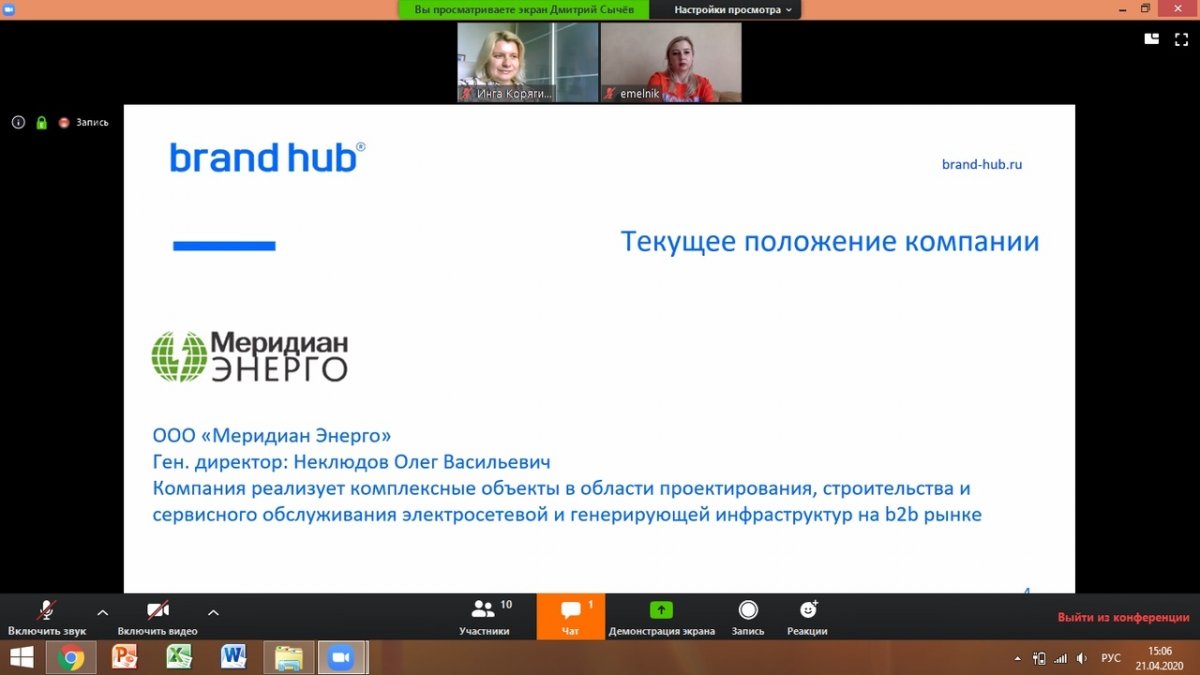Open video options chevron next to camera
1200x675 pixels.
pos(212,613)
